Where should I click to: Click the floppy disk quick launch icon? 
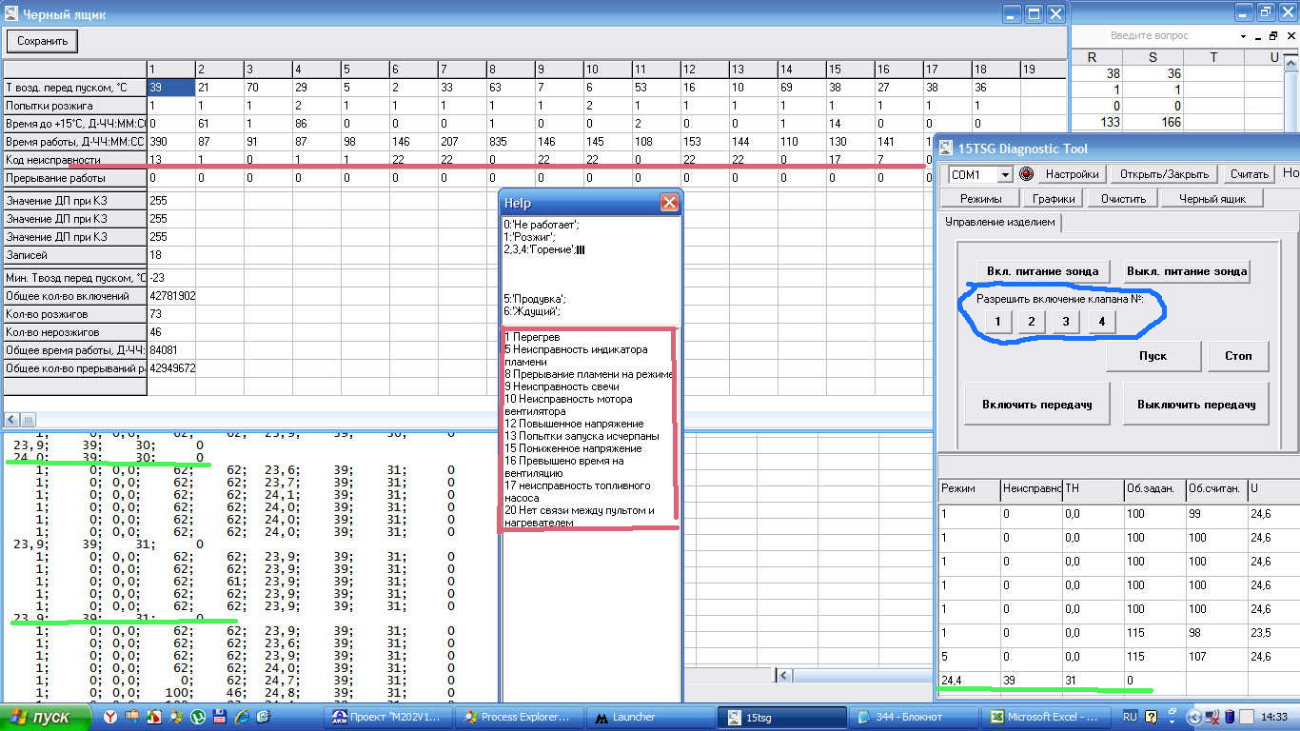pos(219,717)
